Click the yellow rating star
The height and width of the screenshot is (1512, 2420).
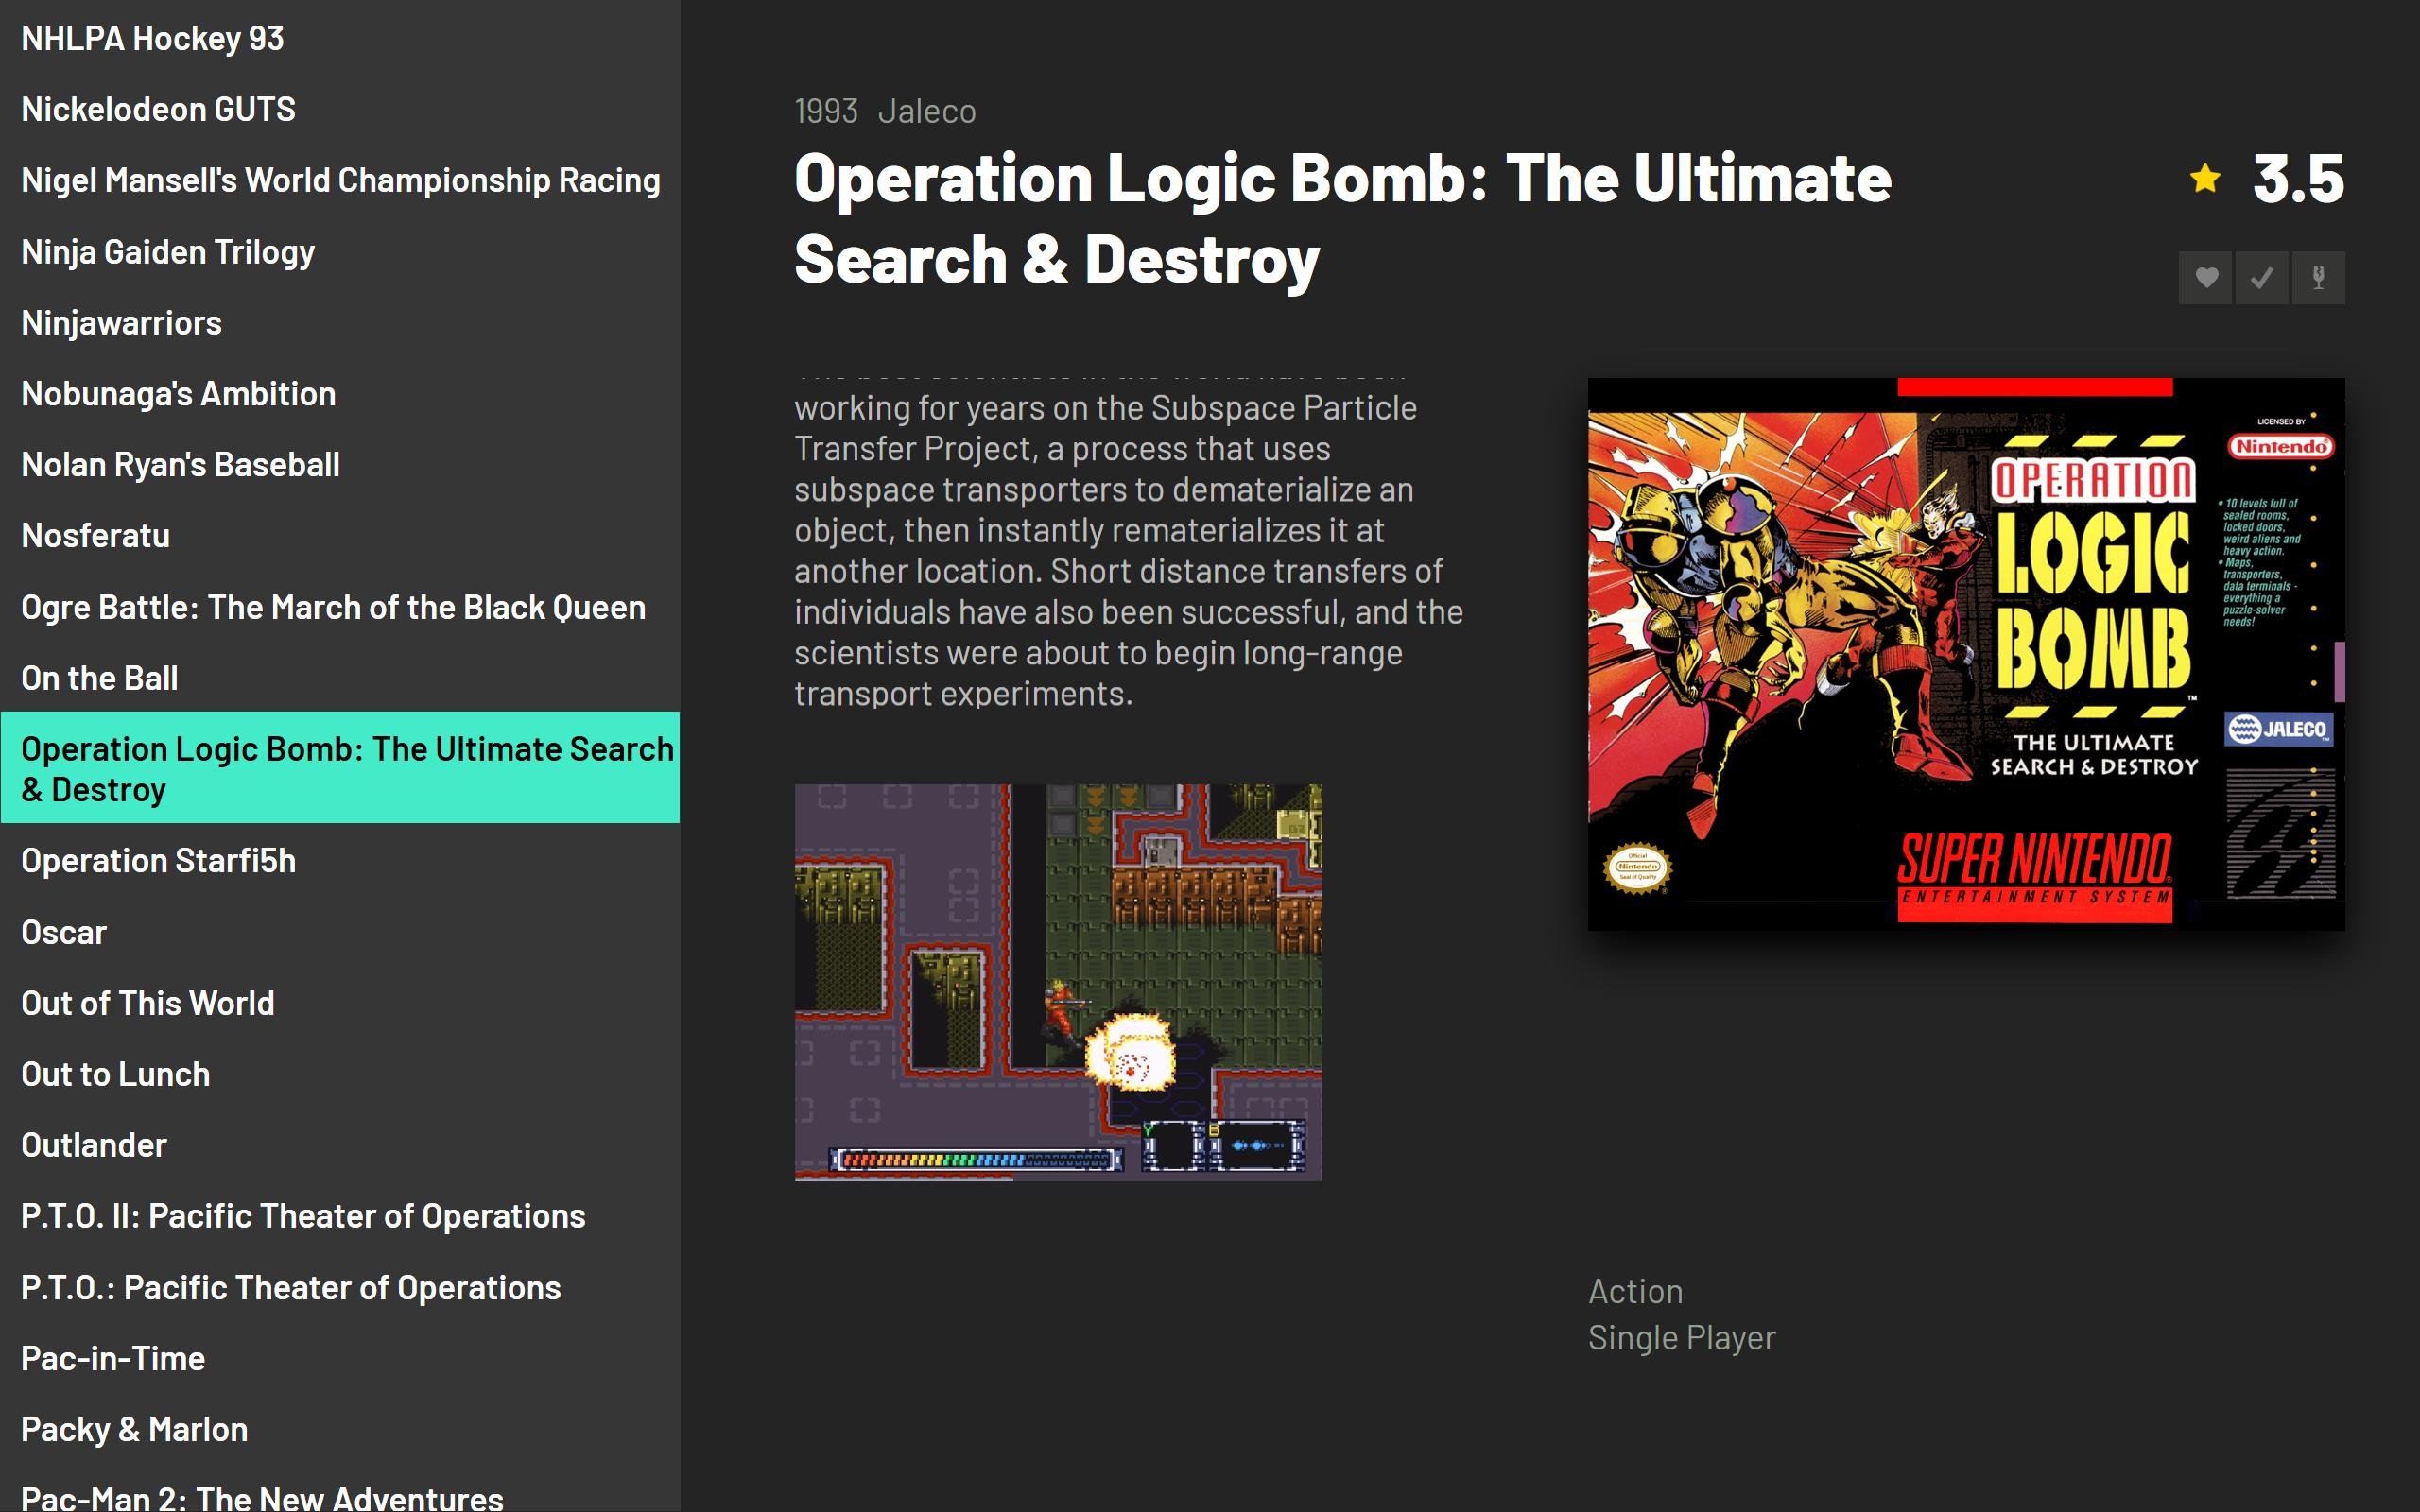coord(2205,179)
